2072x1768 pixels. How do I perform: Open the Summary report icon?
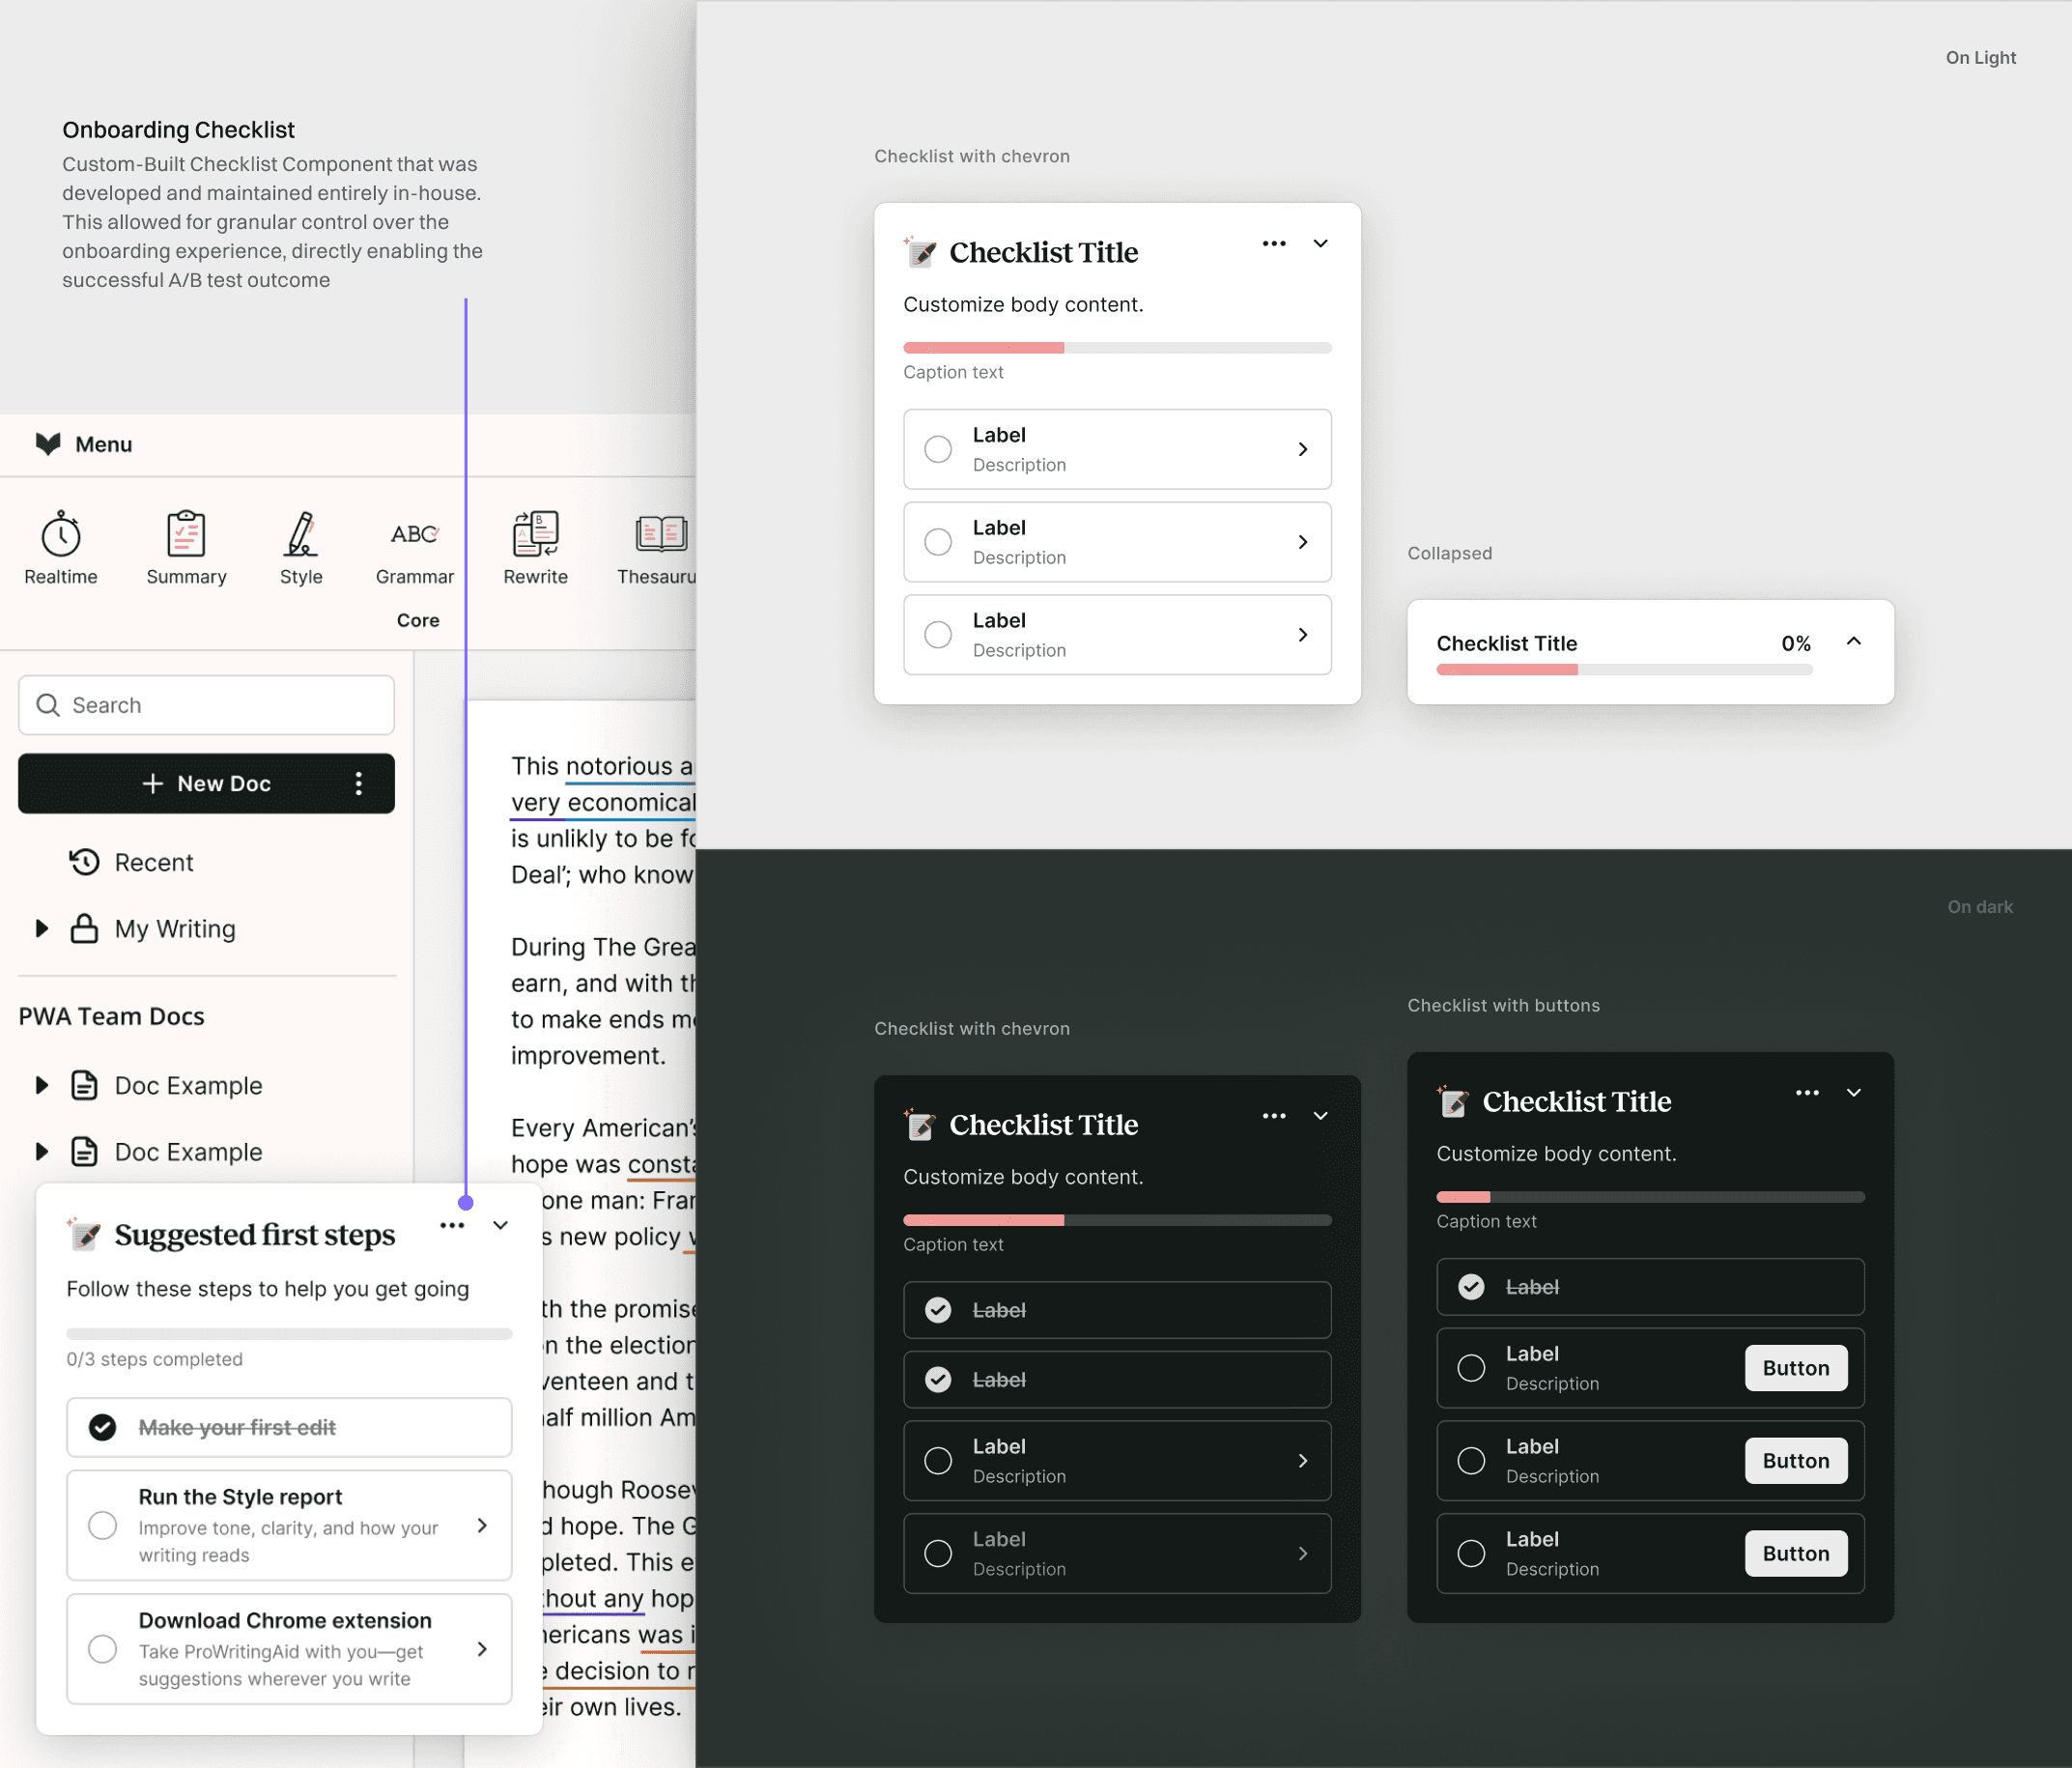click(x=186, y=534)
